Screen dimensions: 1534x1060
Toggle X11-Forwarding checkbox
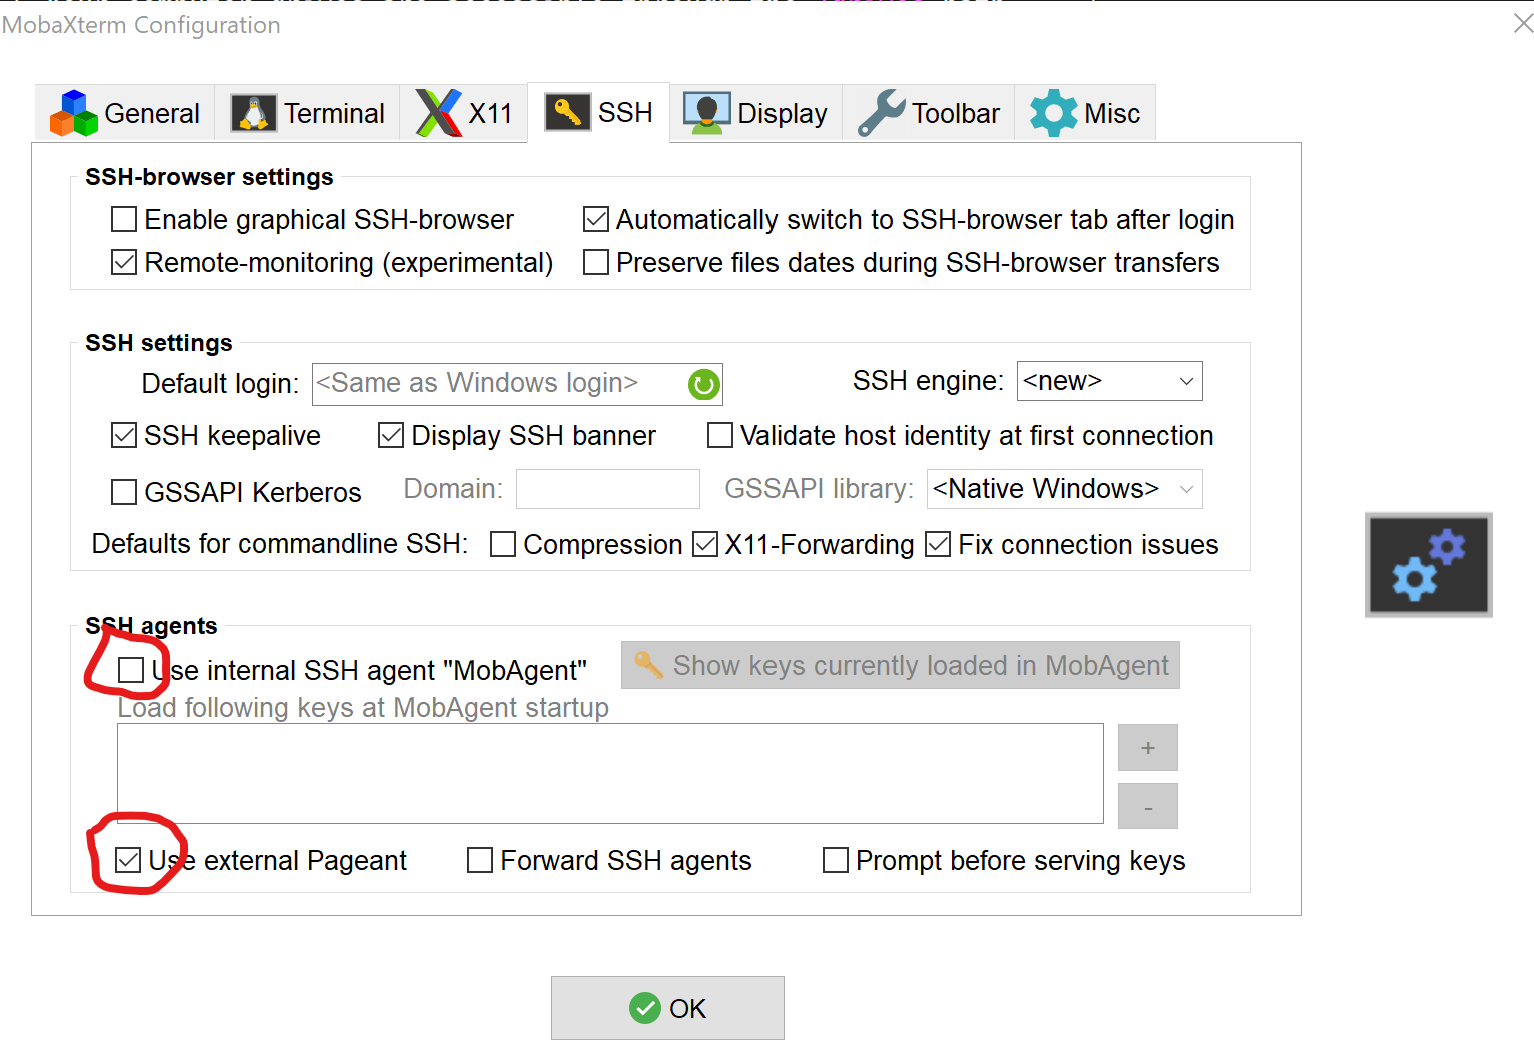click(x=705, y=544)
